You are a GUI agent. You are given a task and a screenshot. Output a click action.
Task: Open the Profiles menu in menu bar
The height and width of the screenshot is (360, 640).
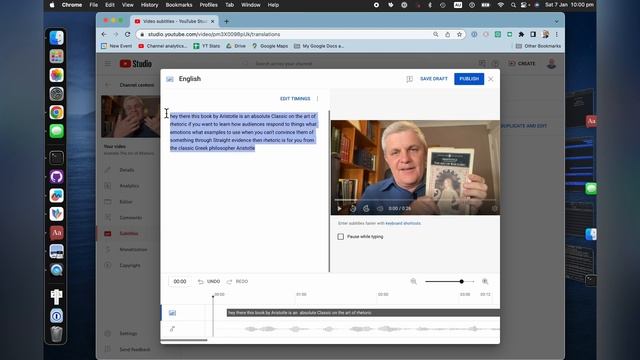[x=208, y=5]
